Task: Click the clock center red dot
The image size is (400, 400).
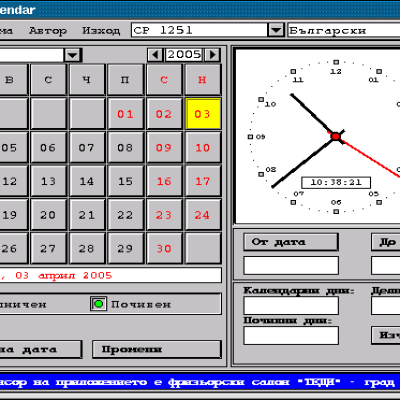Action: tap(336, 136)
